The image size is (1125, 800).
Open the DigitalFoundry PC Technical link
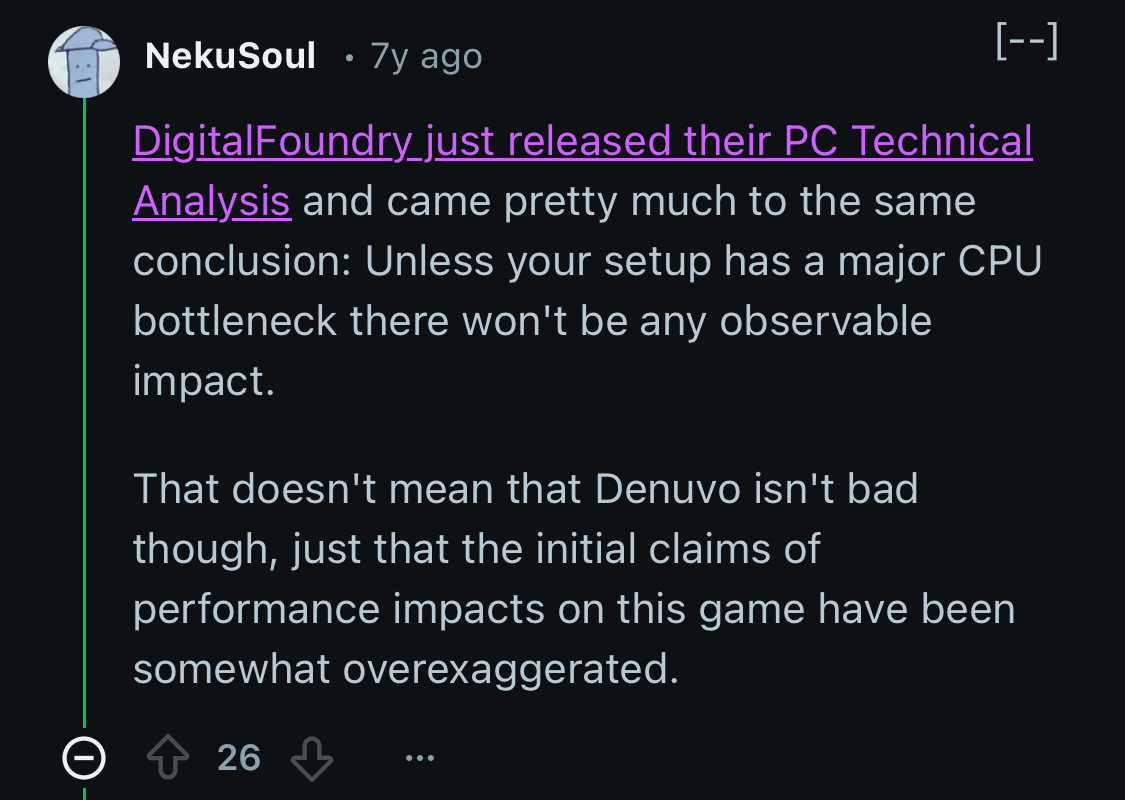click(582, 142)
